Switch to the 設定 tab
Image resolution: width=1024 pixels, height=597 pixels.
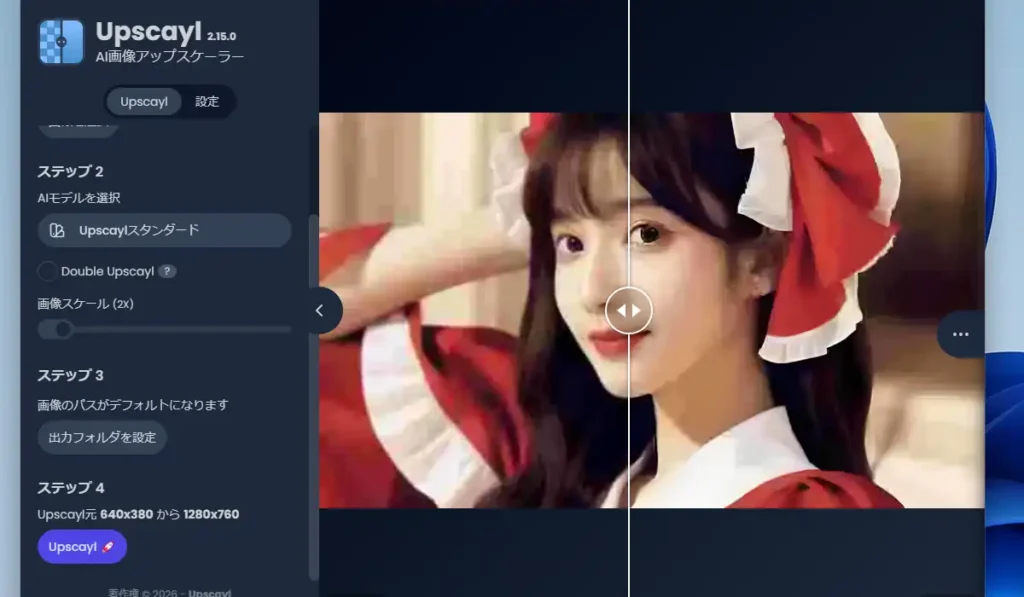click(x=207, y=102)
